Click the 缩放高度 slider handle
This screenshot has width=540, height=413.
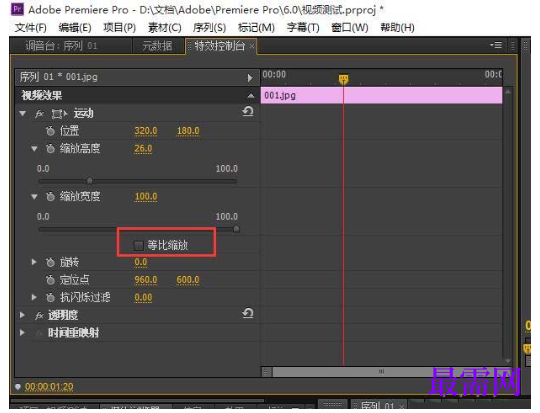tap(90, 180)
